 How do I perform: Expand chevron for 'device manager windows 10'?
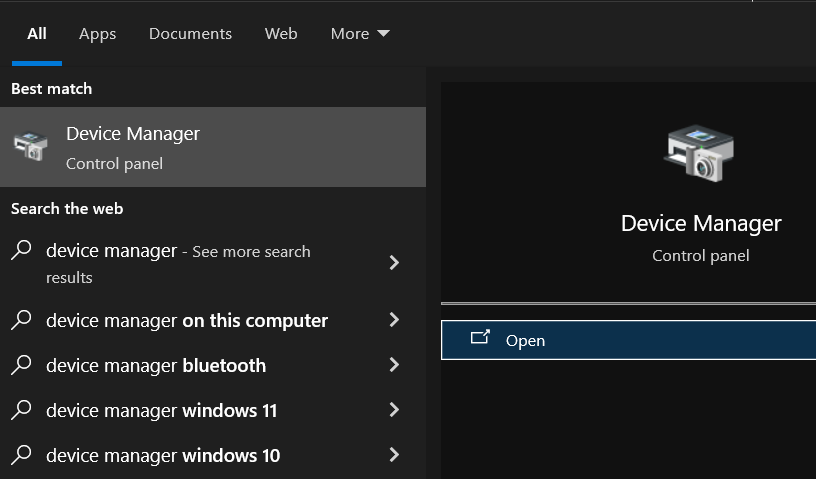(394, 455)
